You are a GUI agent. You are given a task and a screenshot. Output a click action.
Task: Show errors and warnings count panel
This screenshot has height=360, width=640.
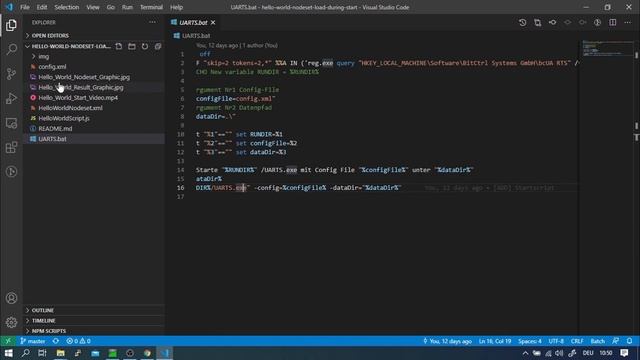click(x=78, y=341)
